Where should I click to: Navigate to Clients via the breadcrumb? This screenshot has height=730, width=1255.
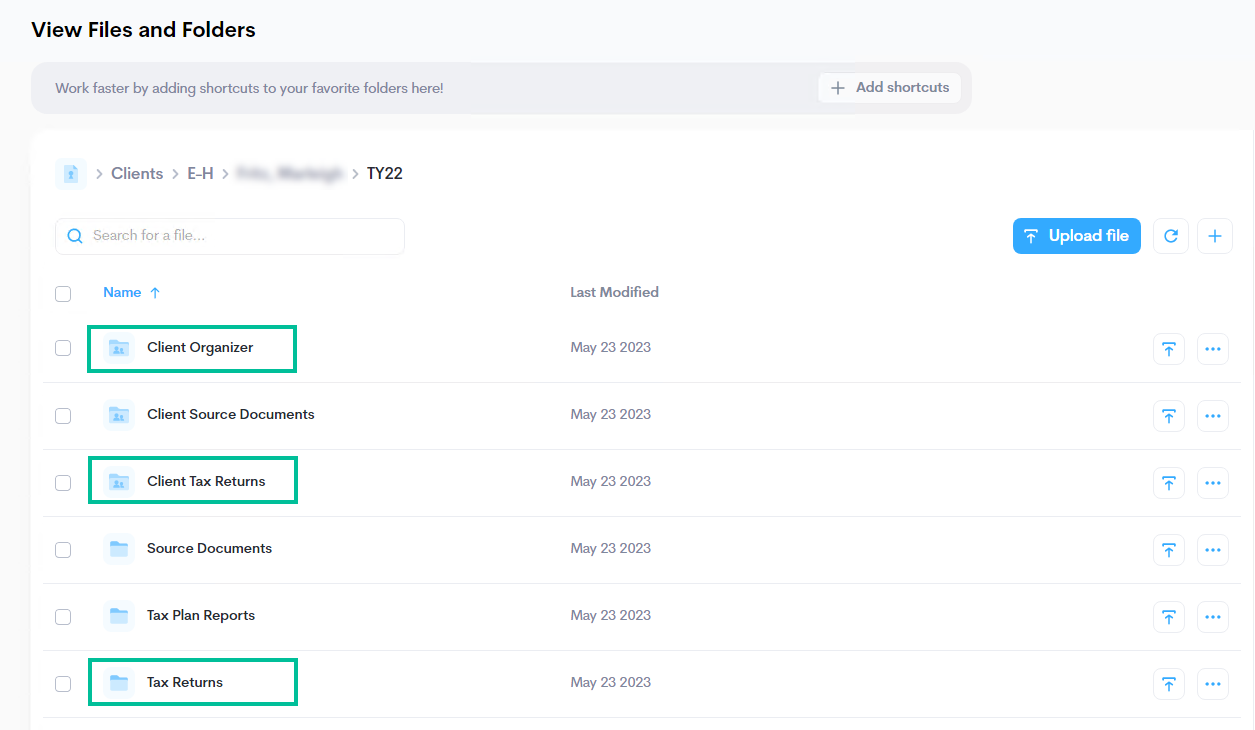pyautogui.click(x=137, y=173)
